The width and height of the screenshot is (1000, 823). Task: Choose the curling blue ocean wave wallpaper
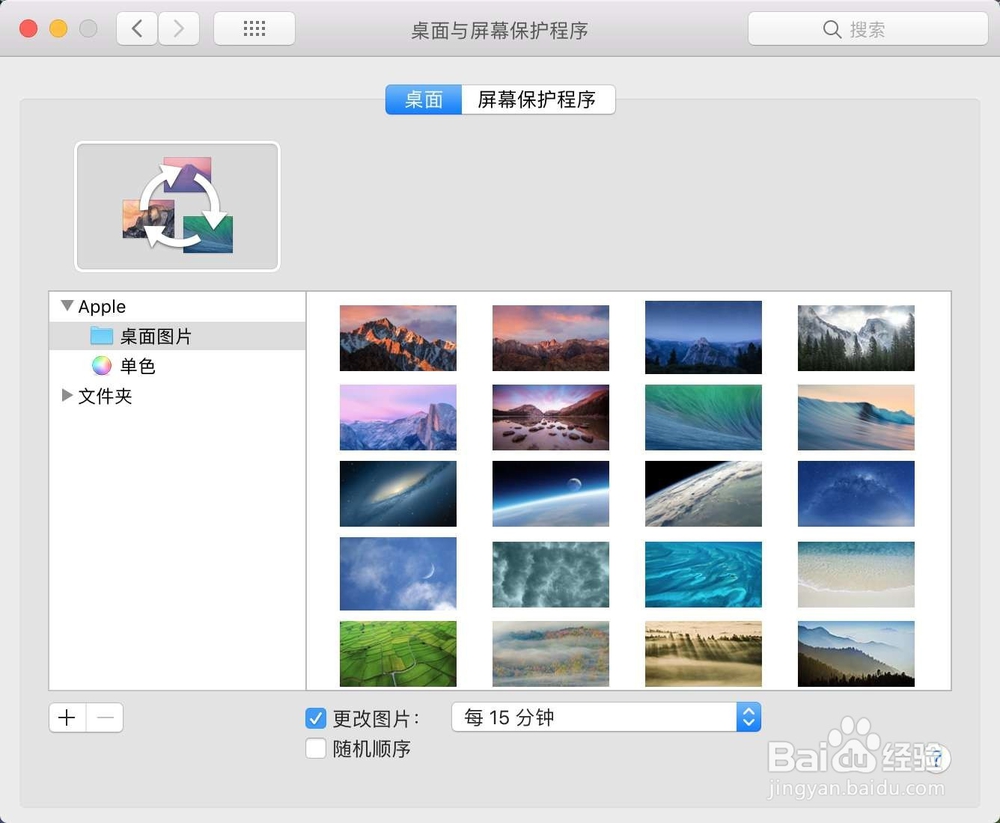[x=856, y=417]
